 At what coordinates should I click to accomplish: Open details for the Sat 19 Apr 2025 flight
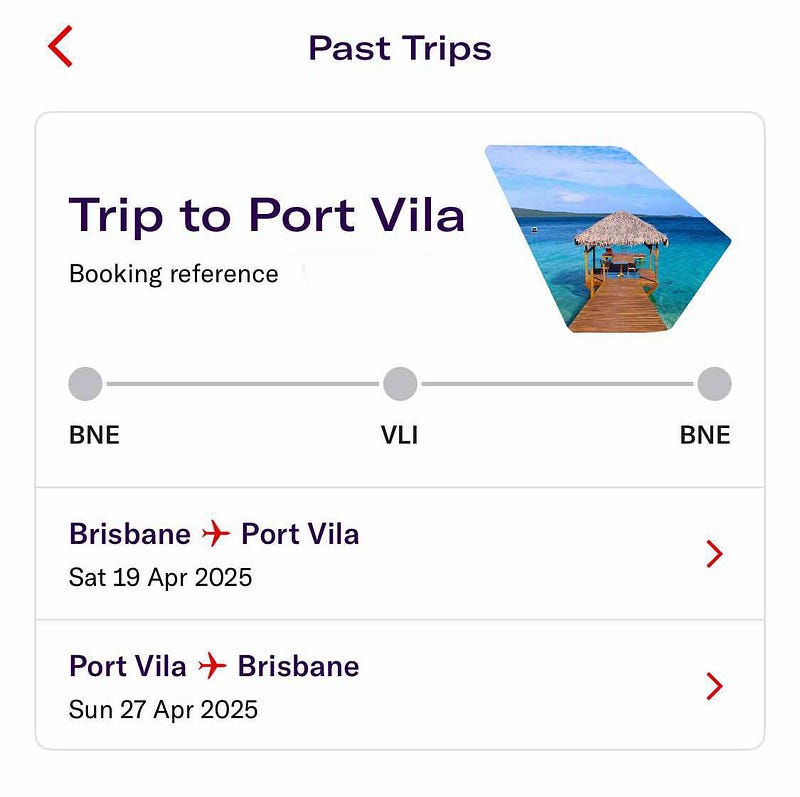pyautogui.click(x=161, y=576)
